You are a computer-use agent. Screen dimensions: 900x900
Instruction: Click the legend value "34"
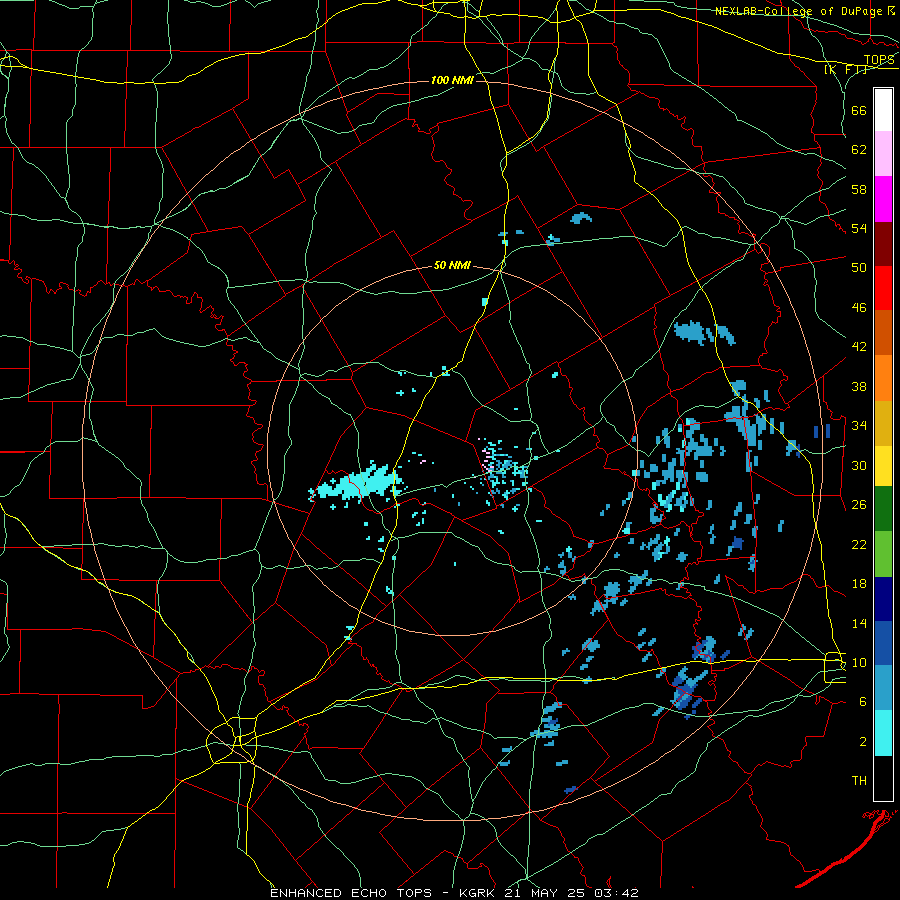(859, 426)
